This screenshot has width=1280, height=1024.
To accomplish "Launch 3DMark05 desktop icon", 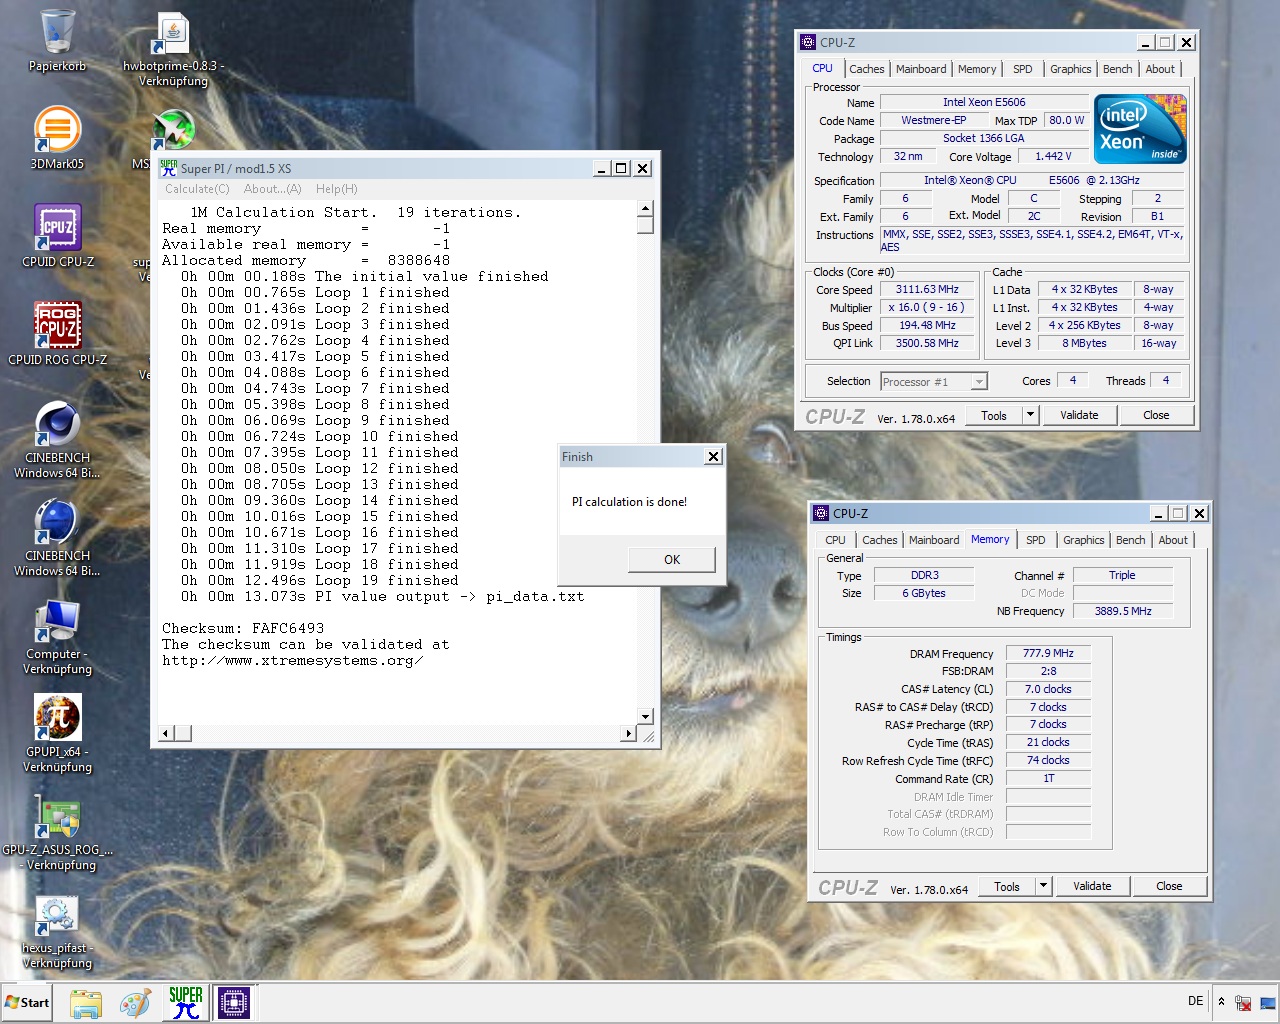I will click(58, 138).
